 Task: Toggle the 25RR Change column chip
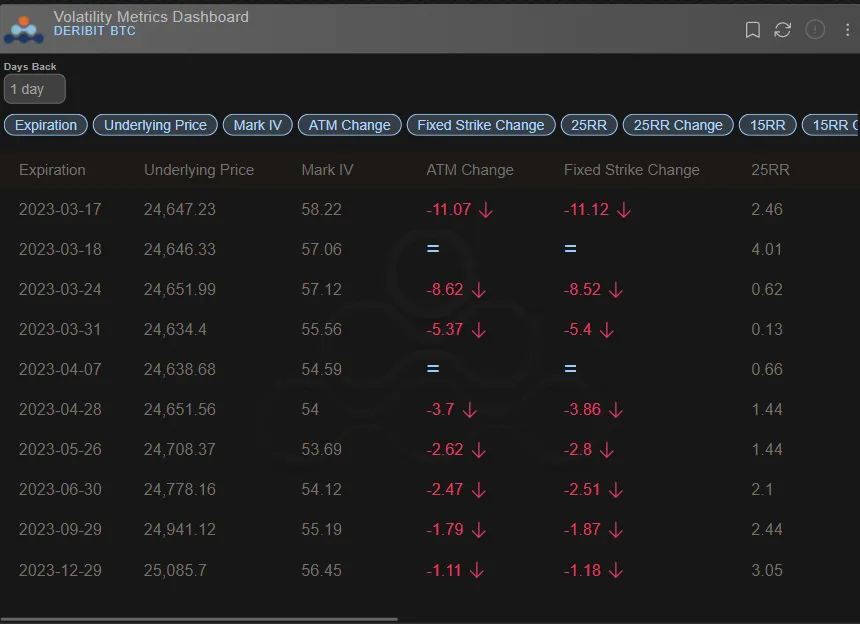click(x=678, y=125)
